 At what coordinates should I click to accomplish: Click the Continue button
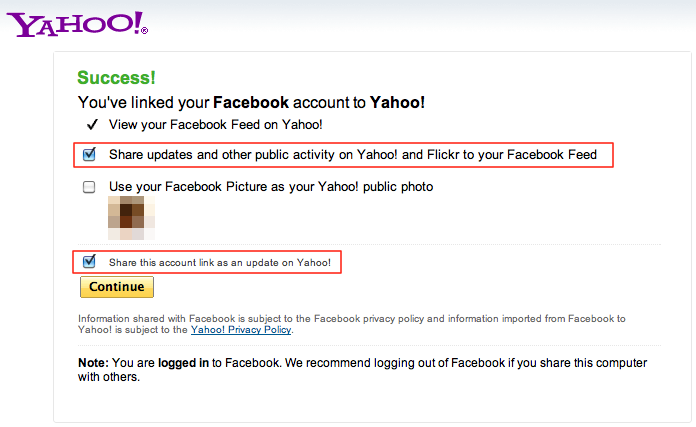(x=117, y=287)
